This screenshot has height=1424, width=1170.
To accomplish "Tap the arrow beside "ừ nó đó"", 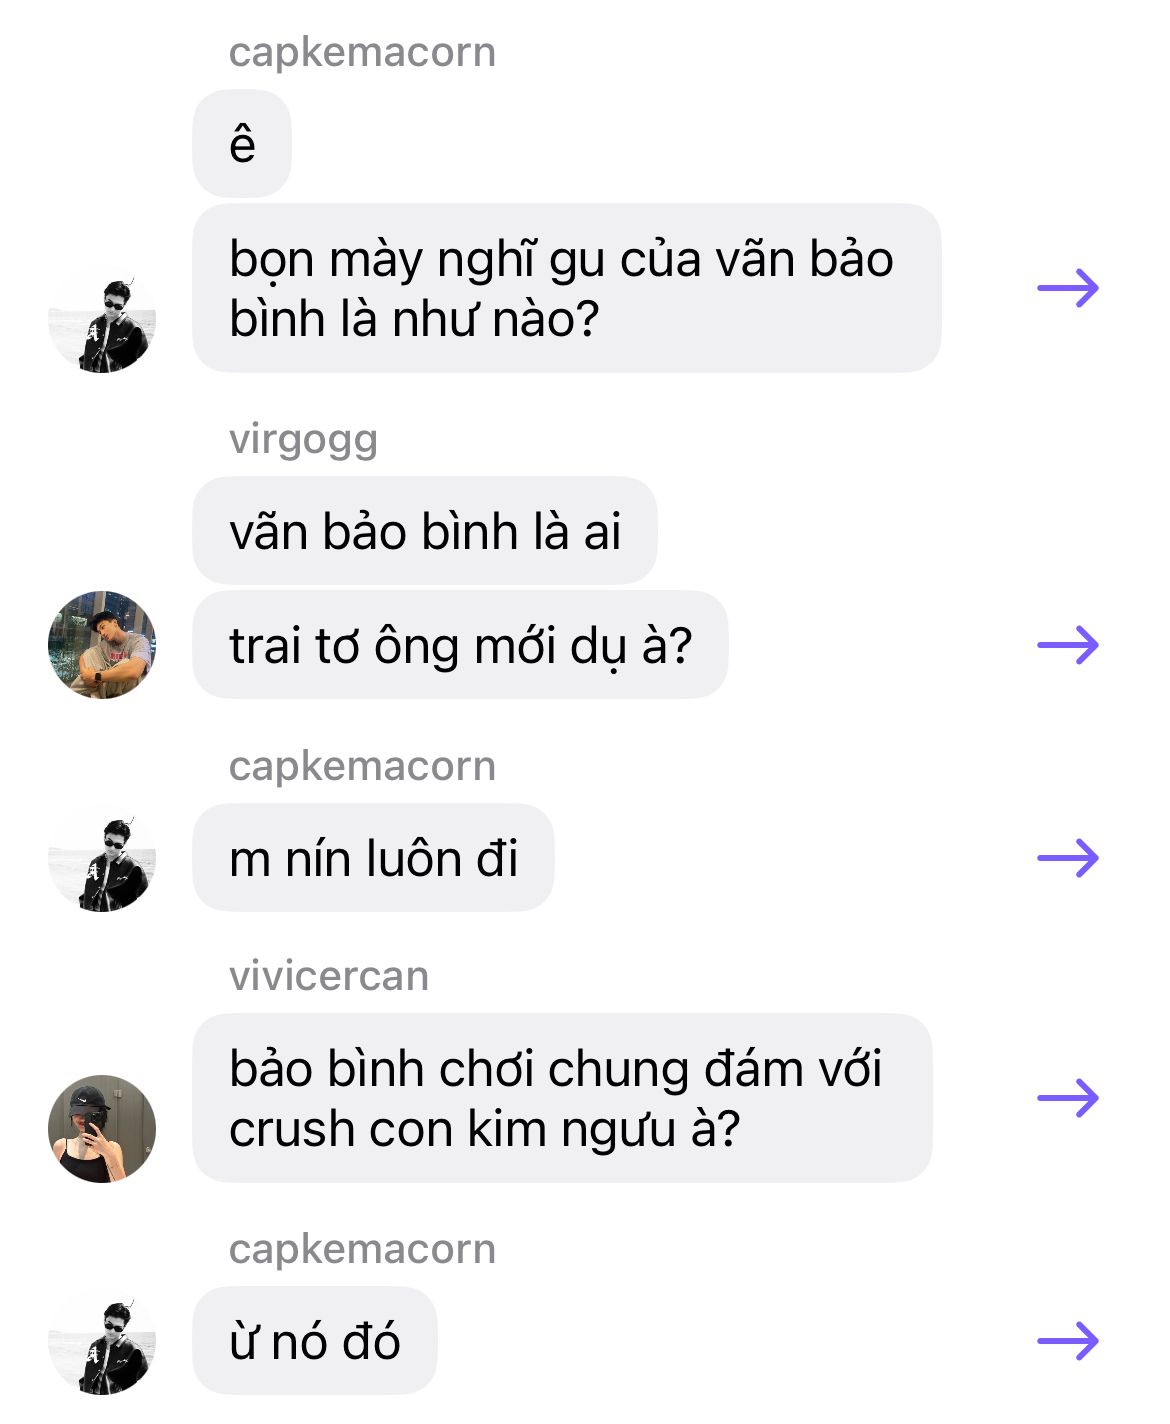I will click(x=1068, y=1341).
